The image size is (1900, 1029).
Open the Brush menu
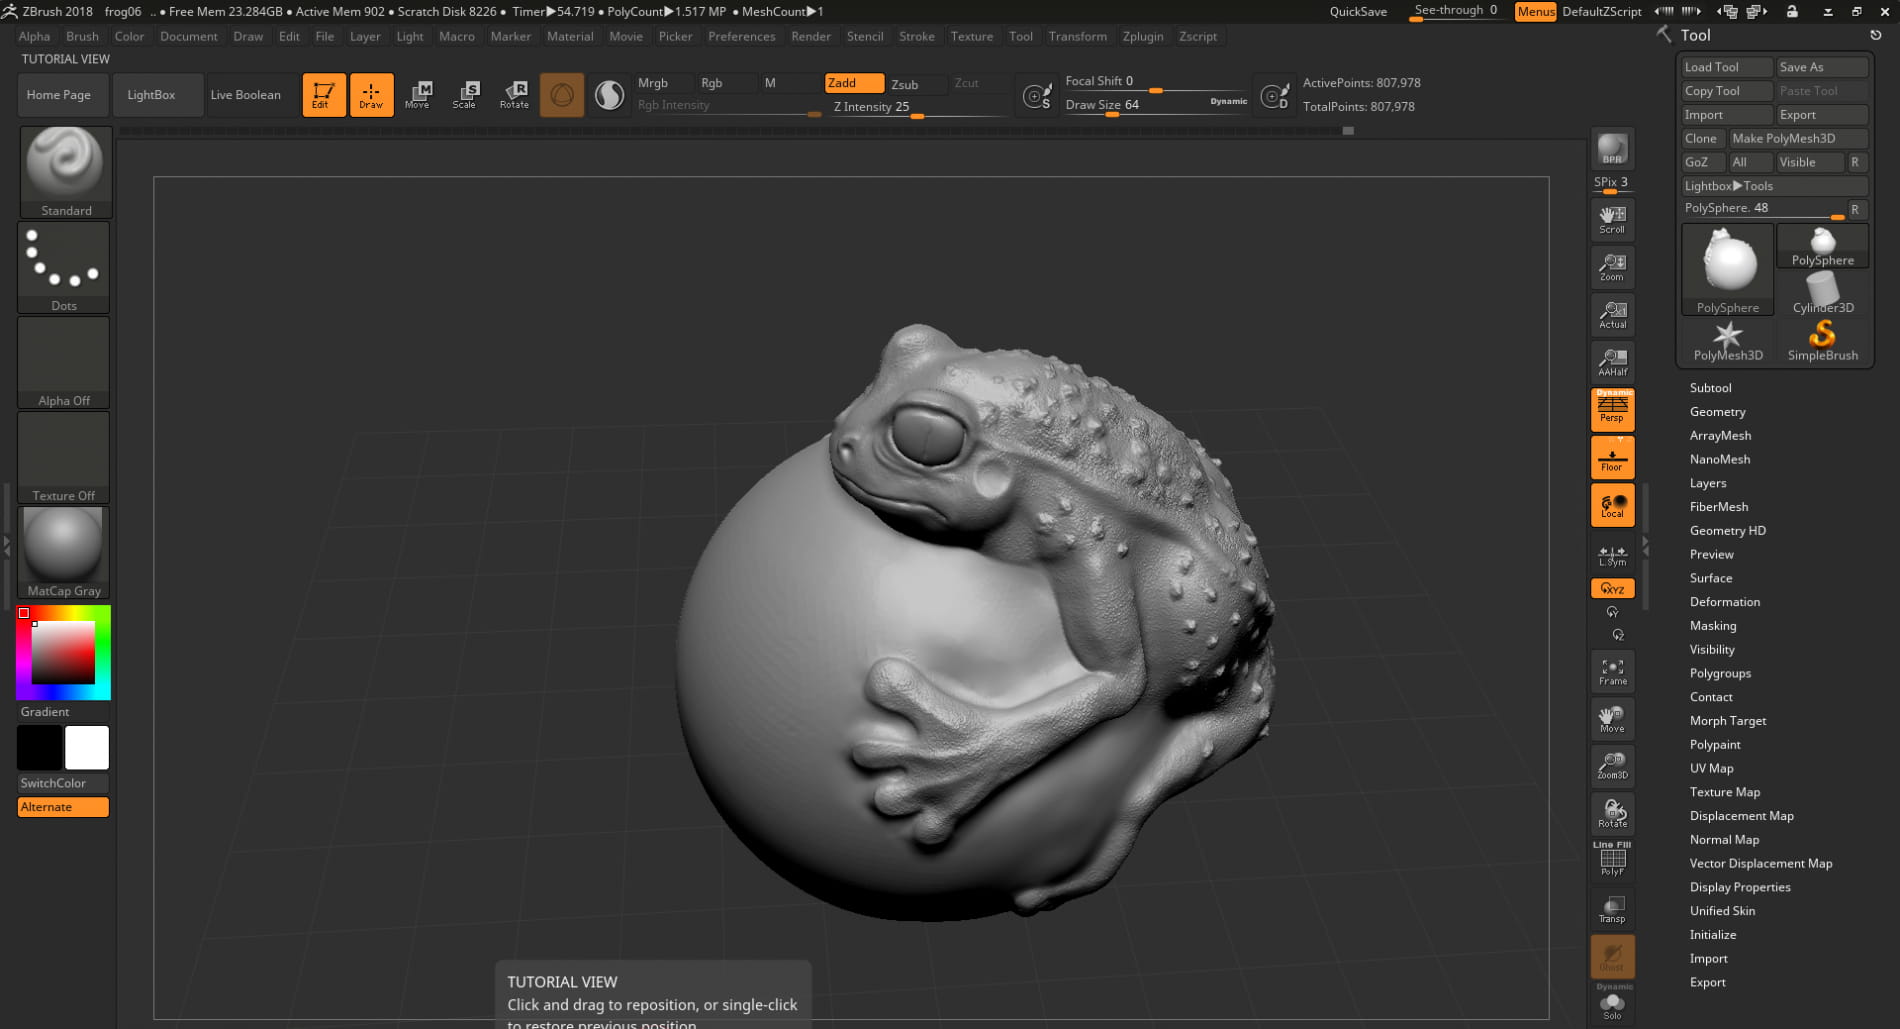(x=82, y=36)
